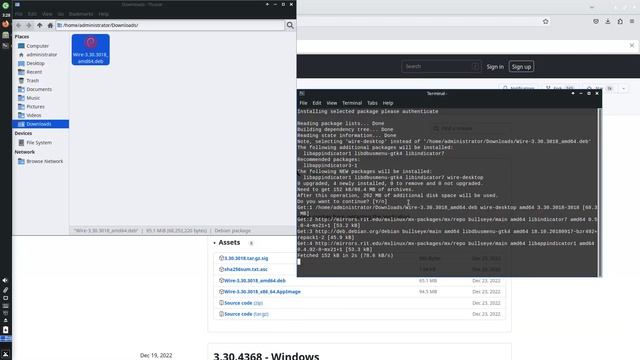This screenshot has width=640, height=360.
Task: Open Computer in Thunar Places sidebar
Action: point(37,46)
